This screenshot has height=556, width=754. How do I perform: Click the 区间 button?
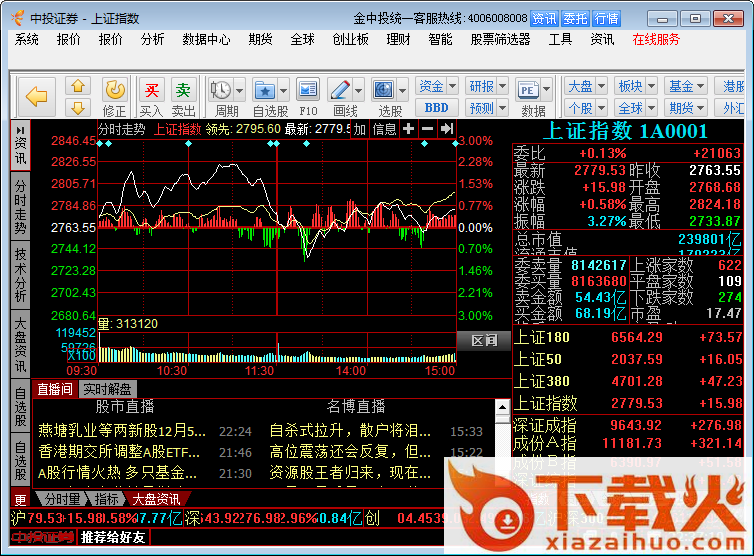click(484, 341)
